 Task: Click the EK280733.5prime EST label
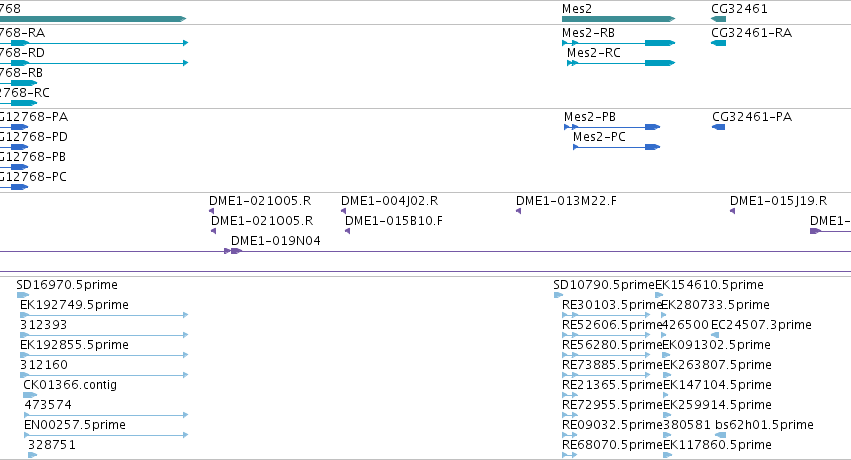coord(715,305)
